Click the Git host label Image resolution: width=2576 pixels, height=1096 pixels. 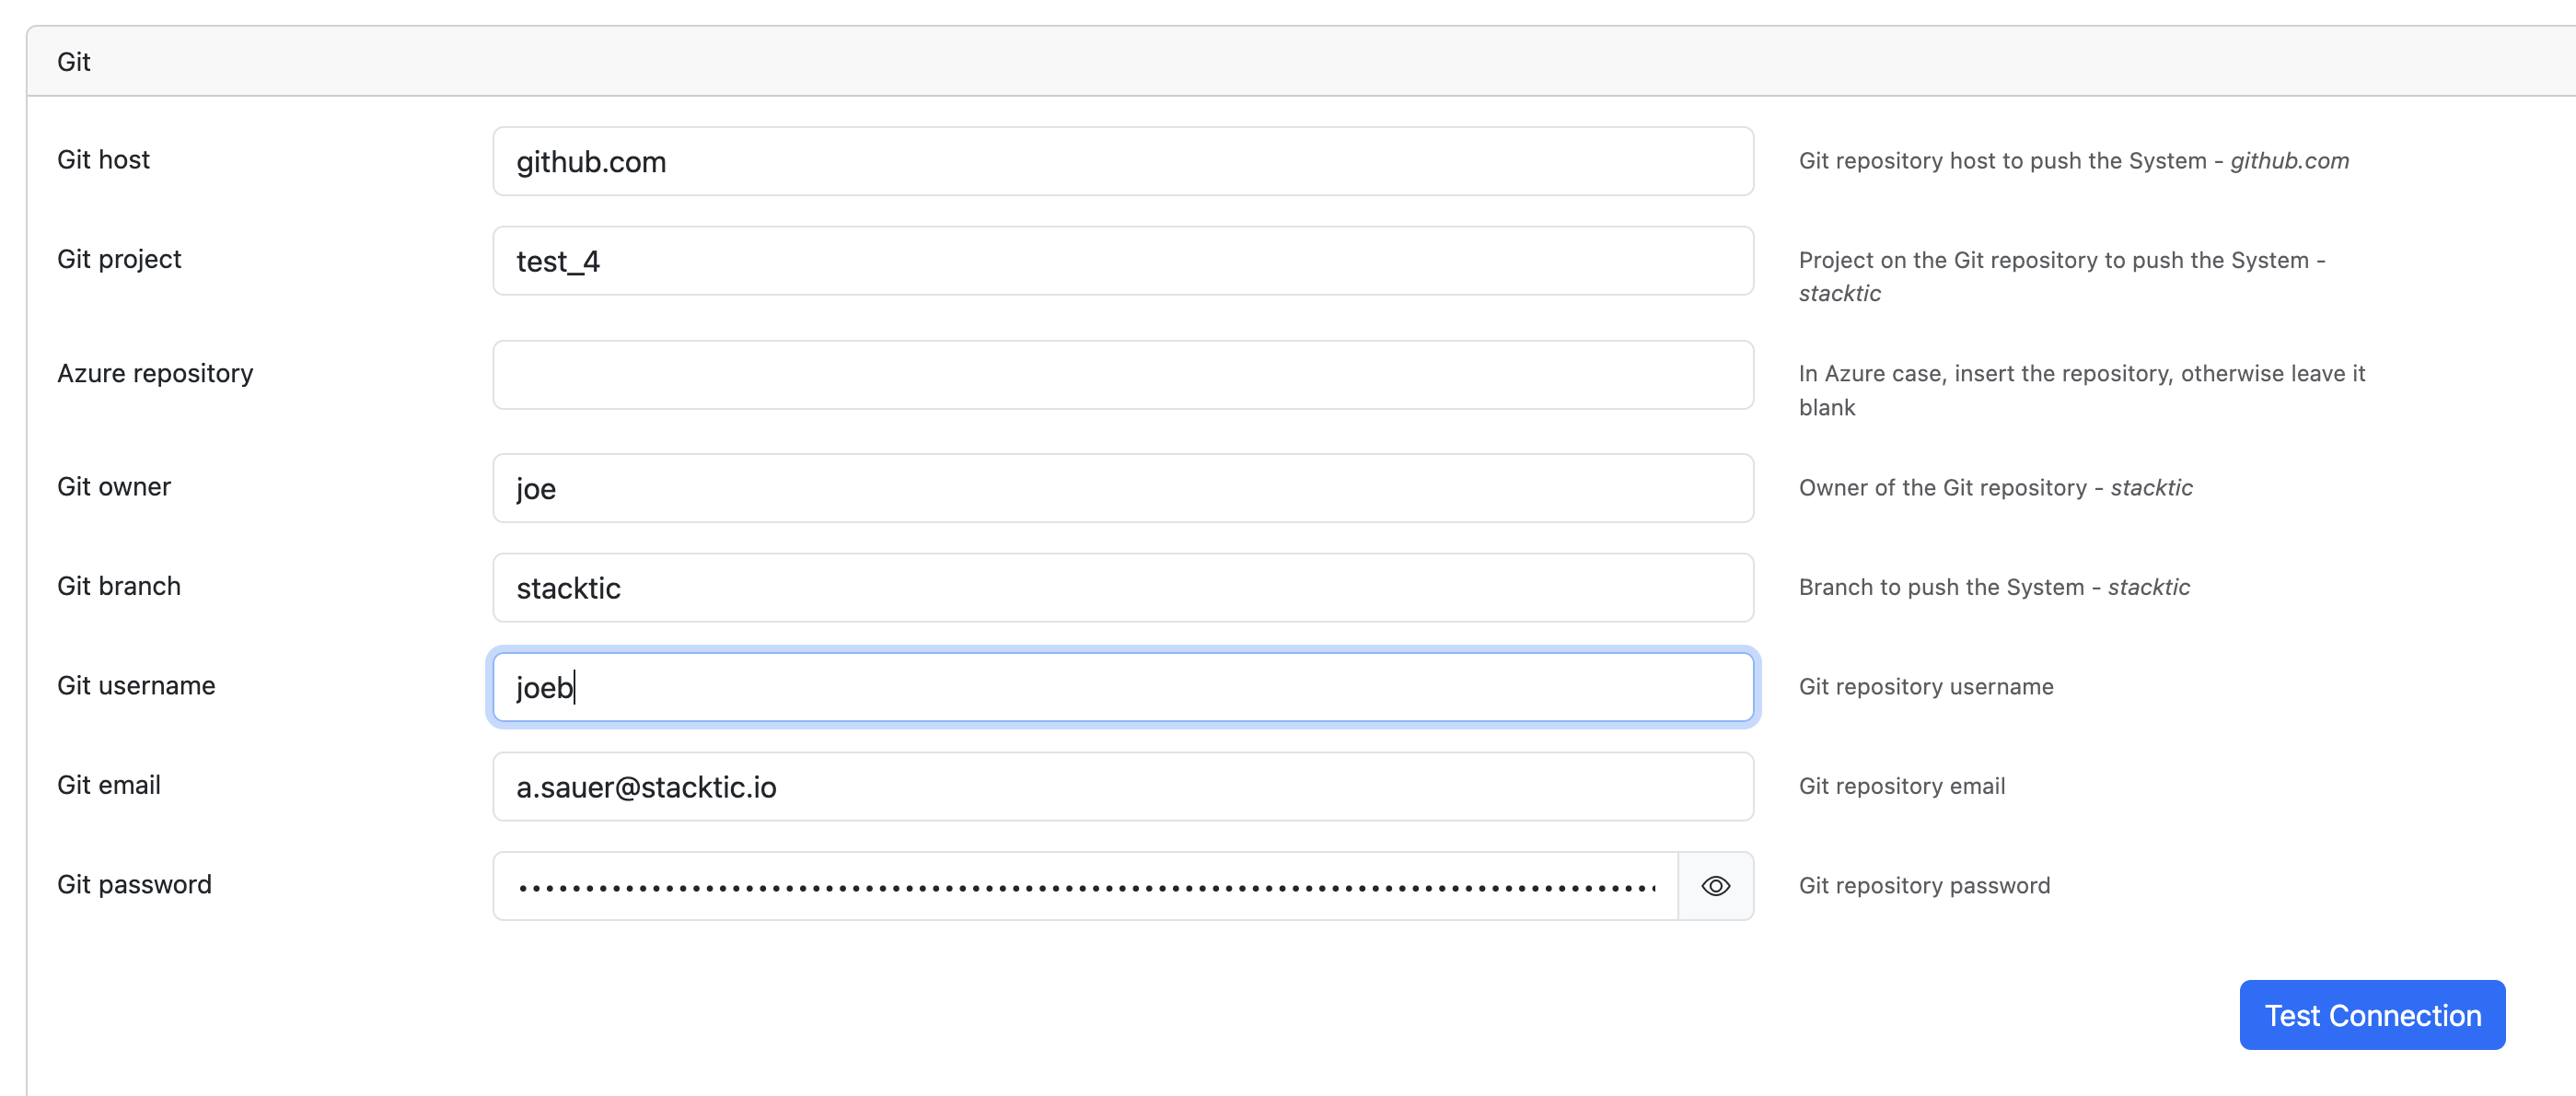click(103, 160)
